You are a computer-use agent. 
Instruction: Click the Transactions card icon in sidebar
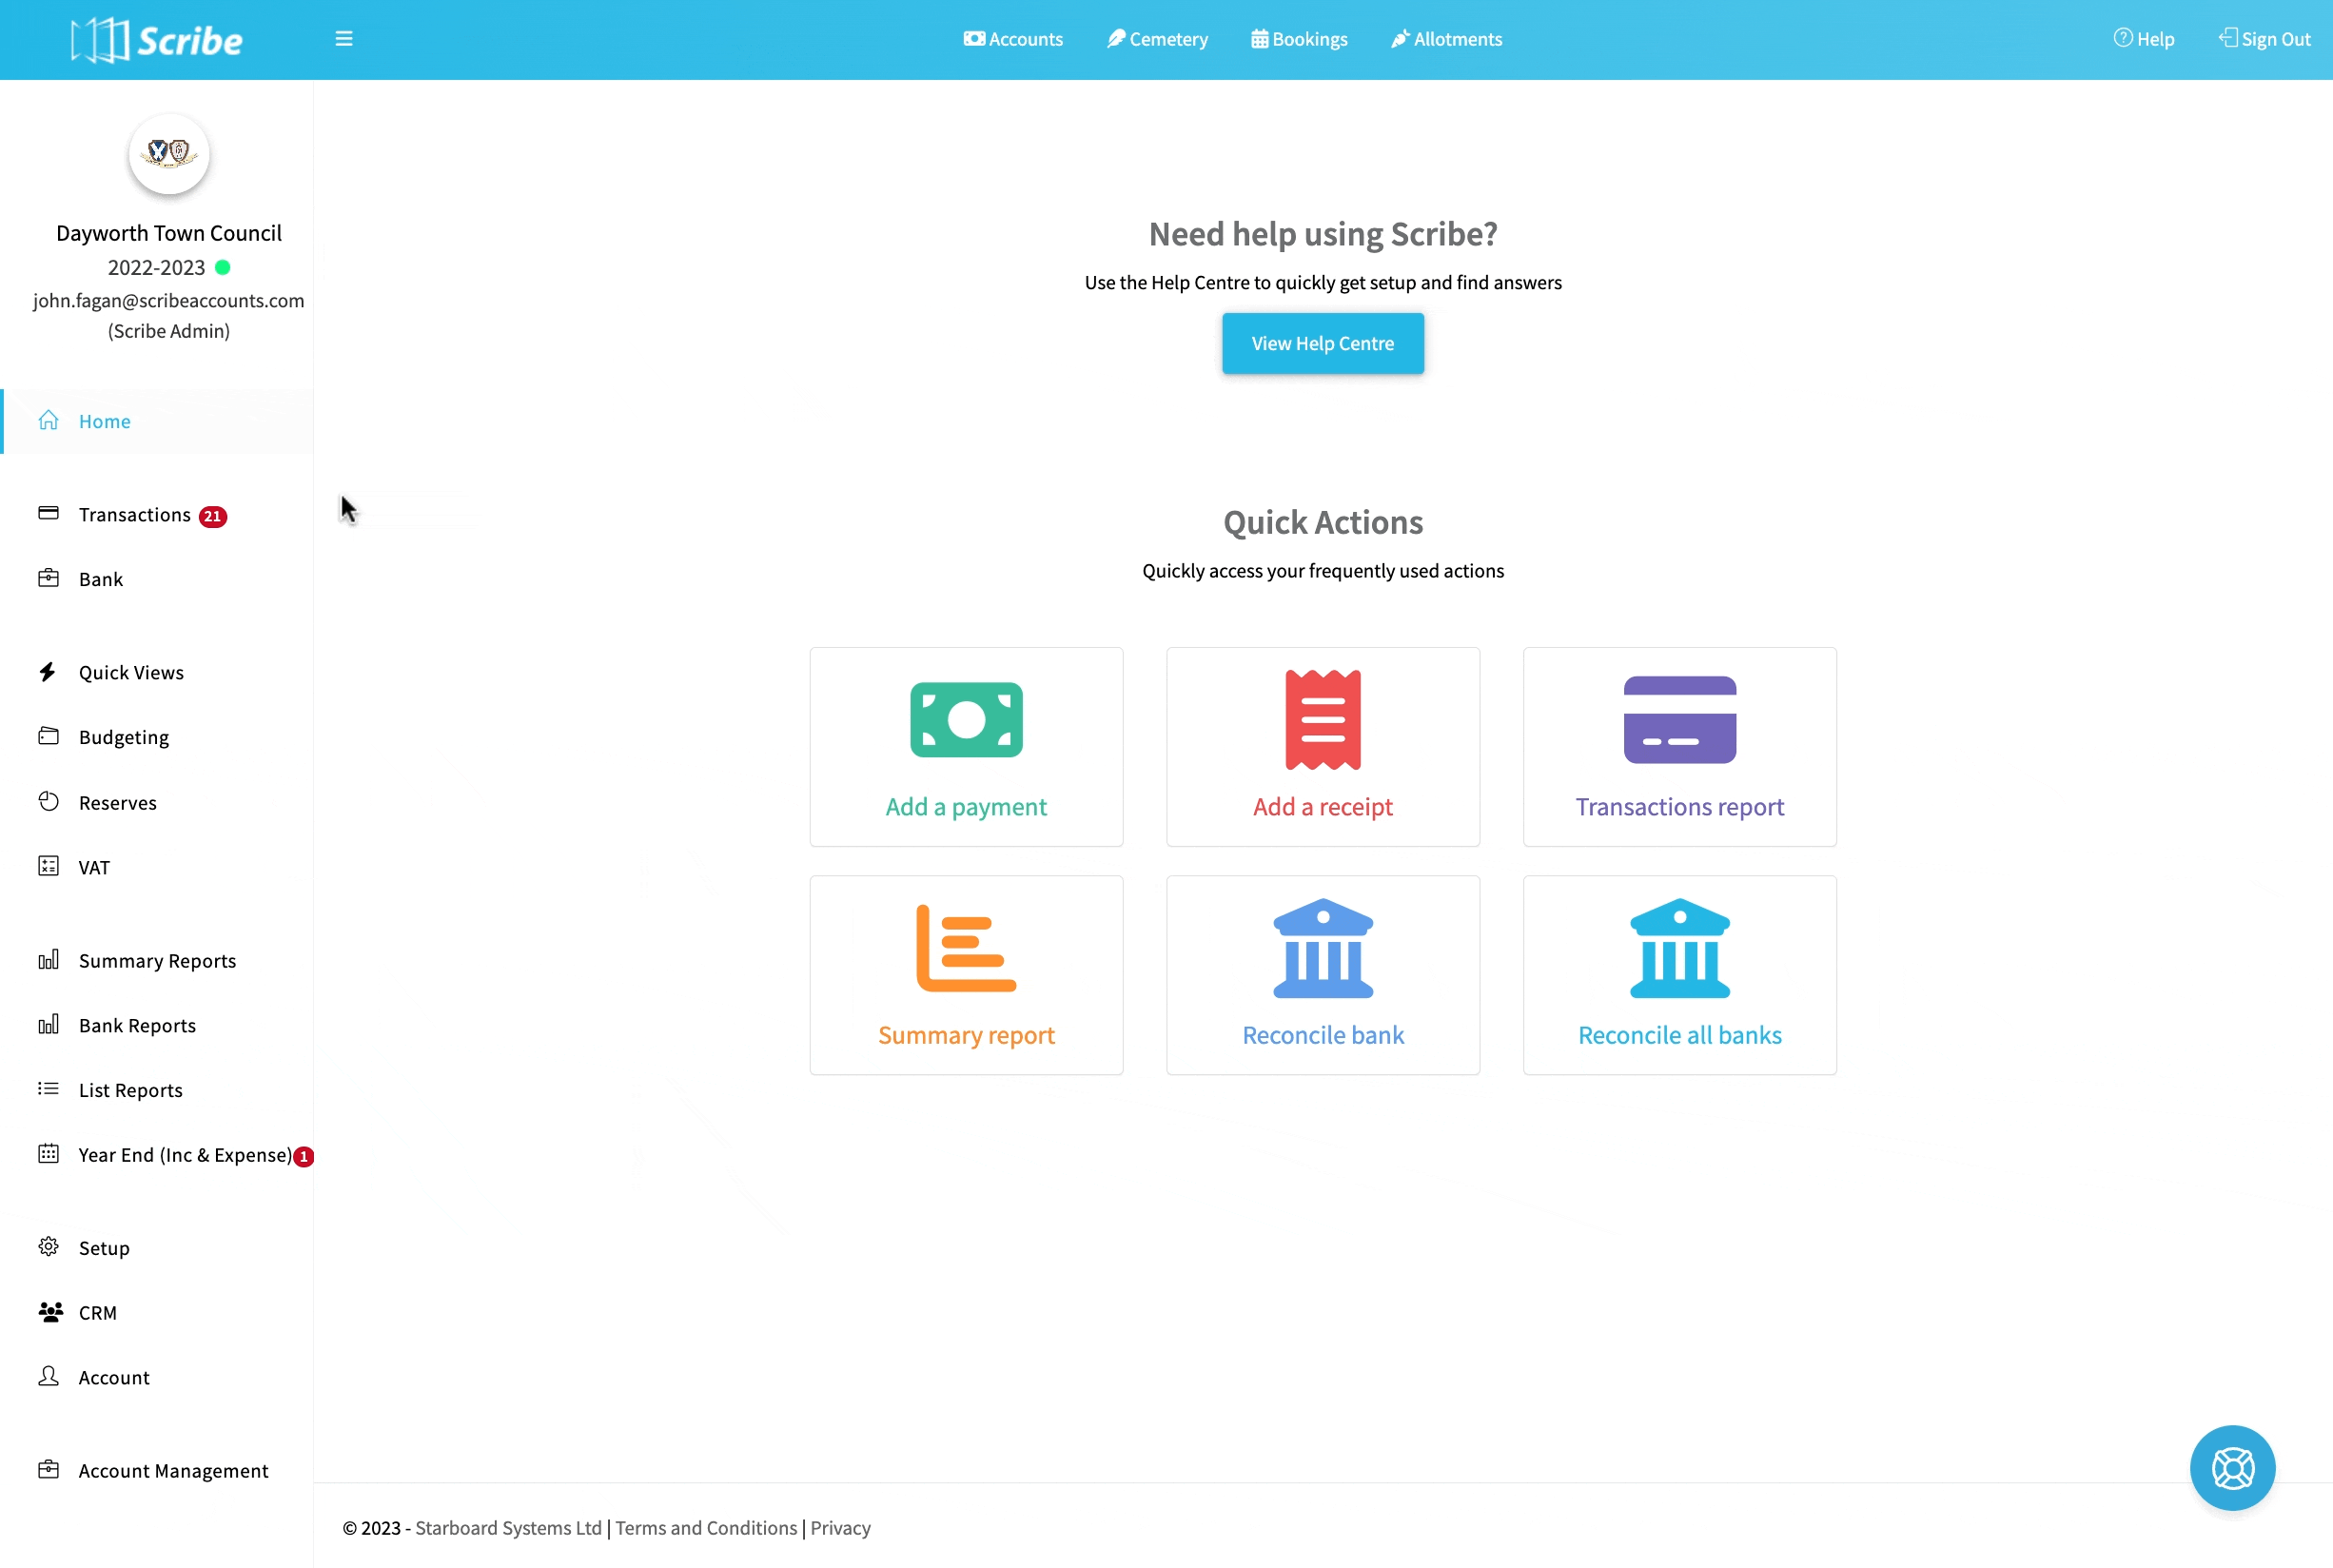(48, 513)
